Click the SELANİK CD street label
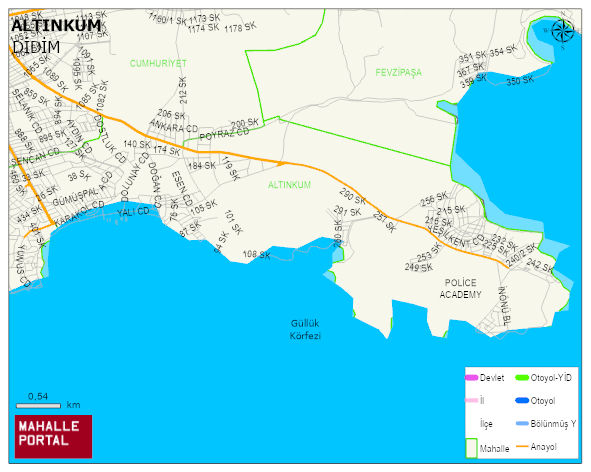Image resolution: width=591 pixels, height=472 pixels. pyautogui.click(x=27, y=111)
